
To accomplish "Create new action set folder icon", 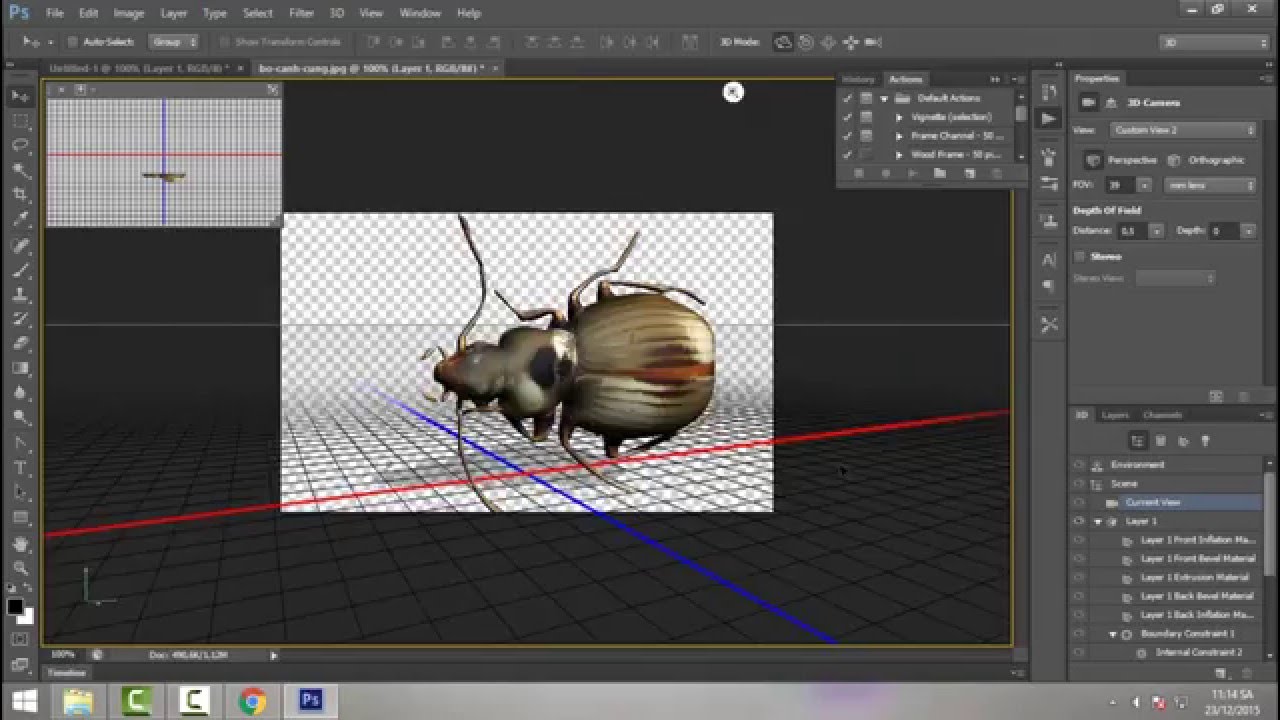I will coord(940,174).
